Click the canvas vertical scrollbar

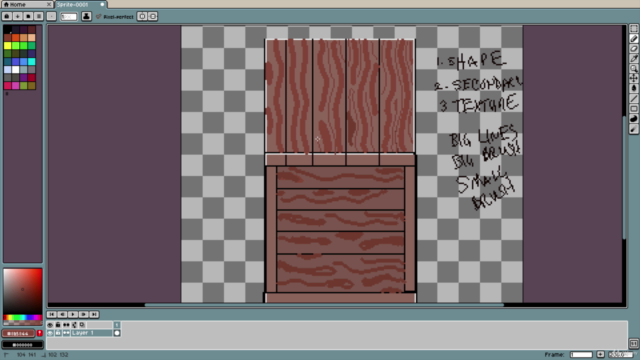click(x=624, y=178)
